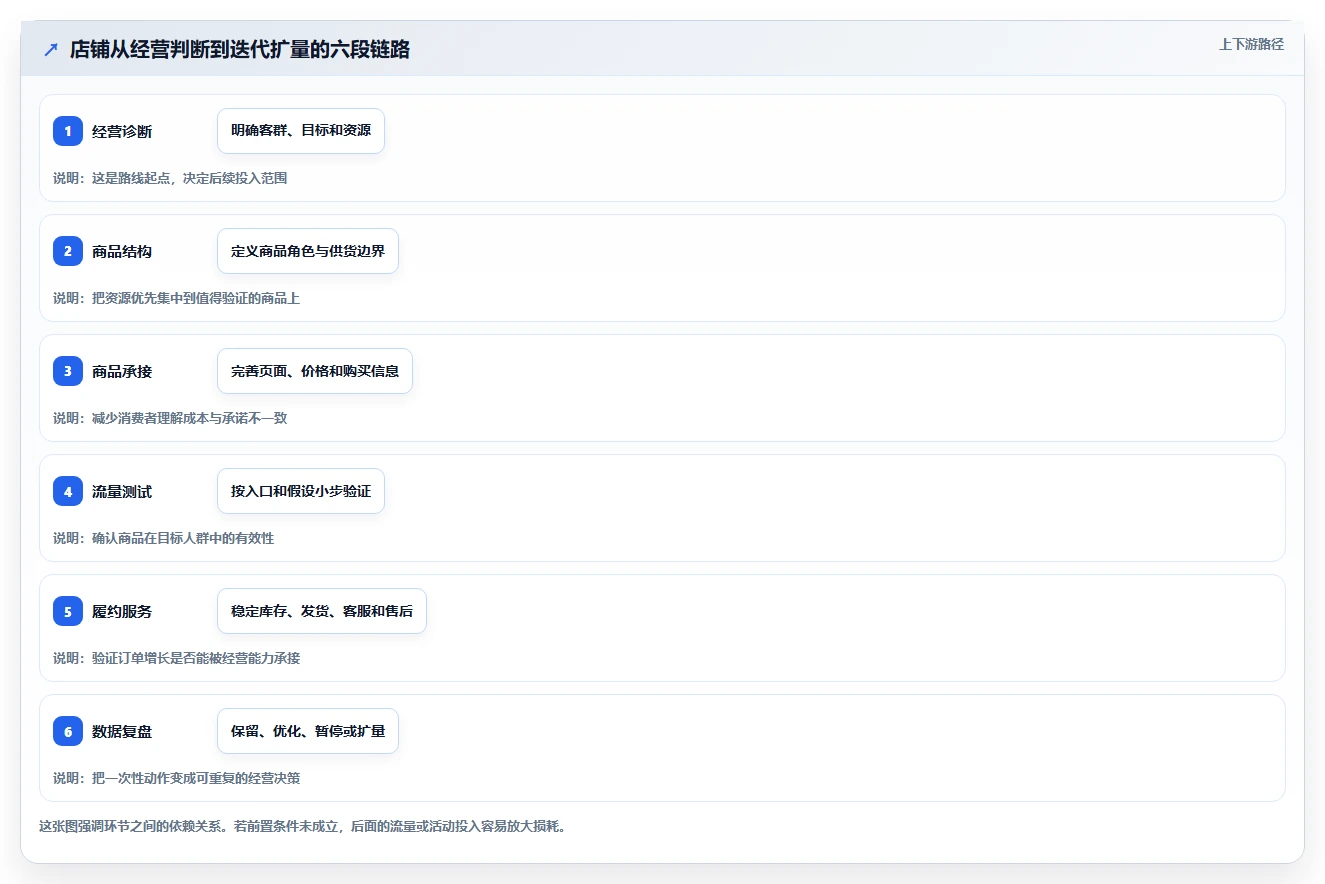Click note 减少消费者理解成本与承诺不一致
The height and width of the screenshot is (884, 1325).
pyautogui.click(x=190, y=418)
